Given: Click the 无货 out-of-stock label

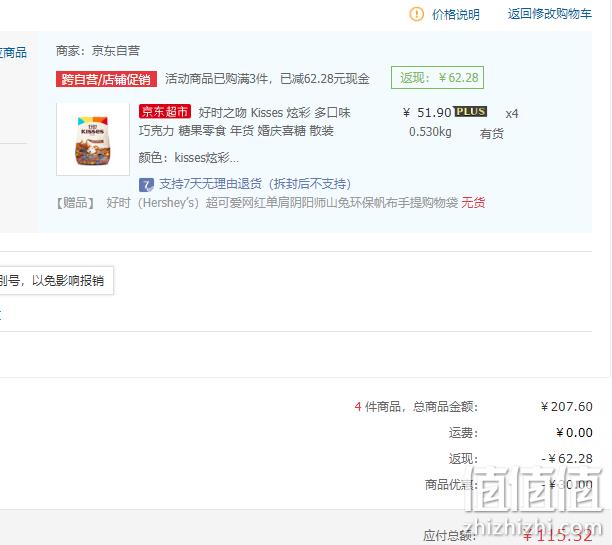Looking at the screenshot, I should click(x=473, y=203).
